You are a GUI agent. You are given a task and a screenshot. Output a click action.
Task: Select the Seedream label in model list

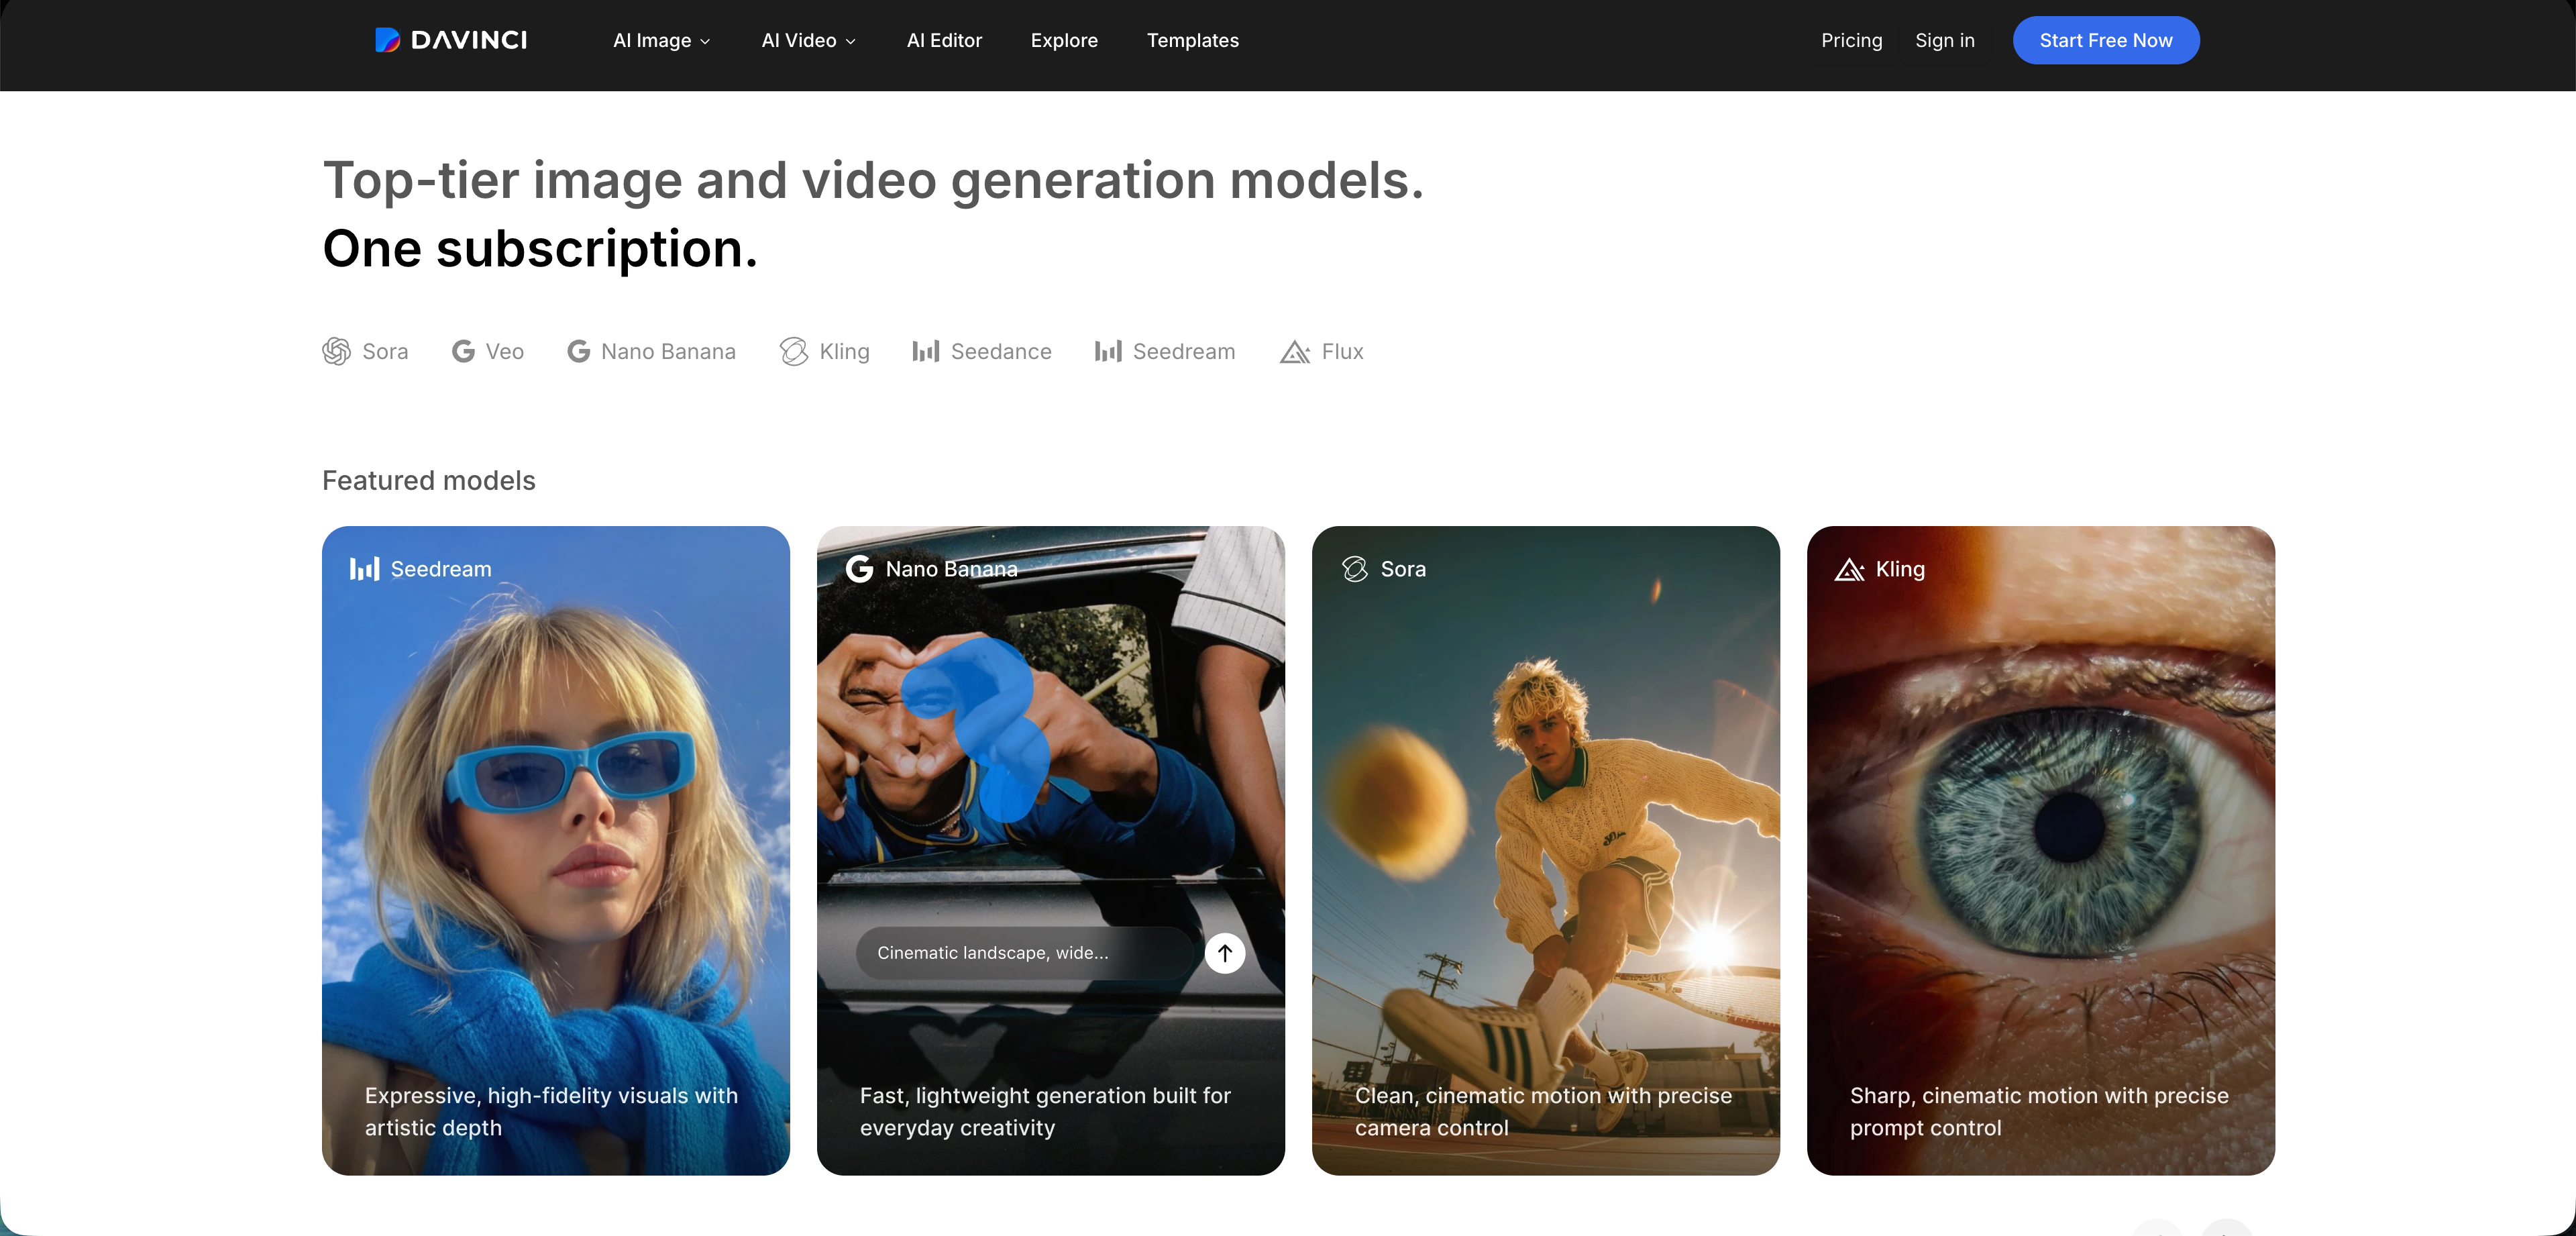click(x=1184, y=352)
